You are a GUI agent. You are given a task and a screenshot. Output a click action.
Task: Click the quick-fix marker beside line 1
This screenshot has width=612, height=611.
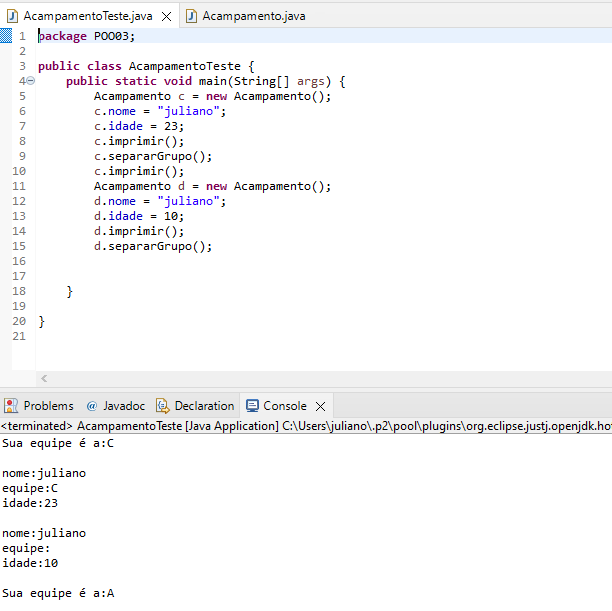6,36
